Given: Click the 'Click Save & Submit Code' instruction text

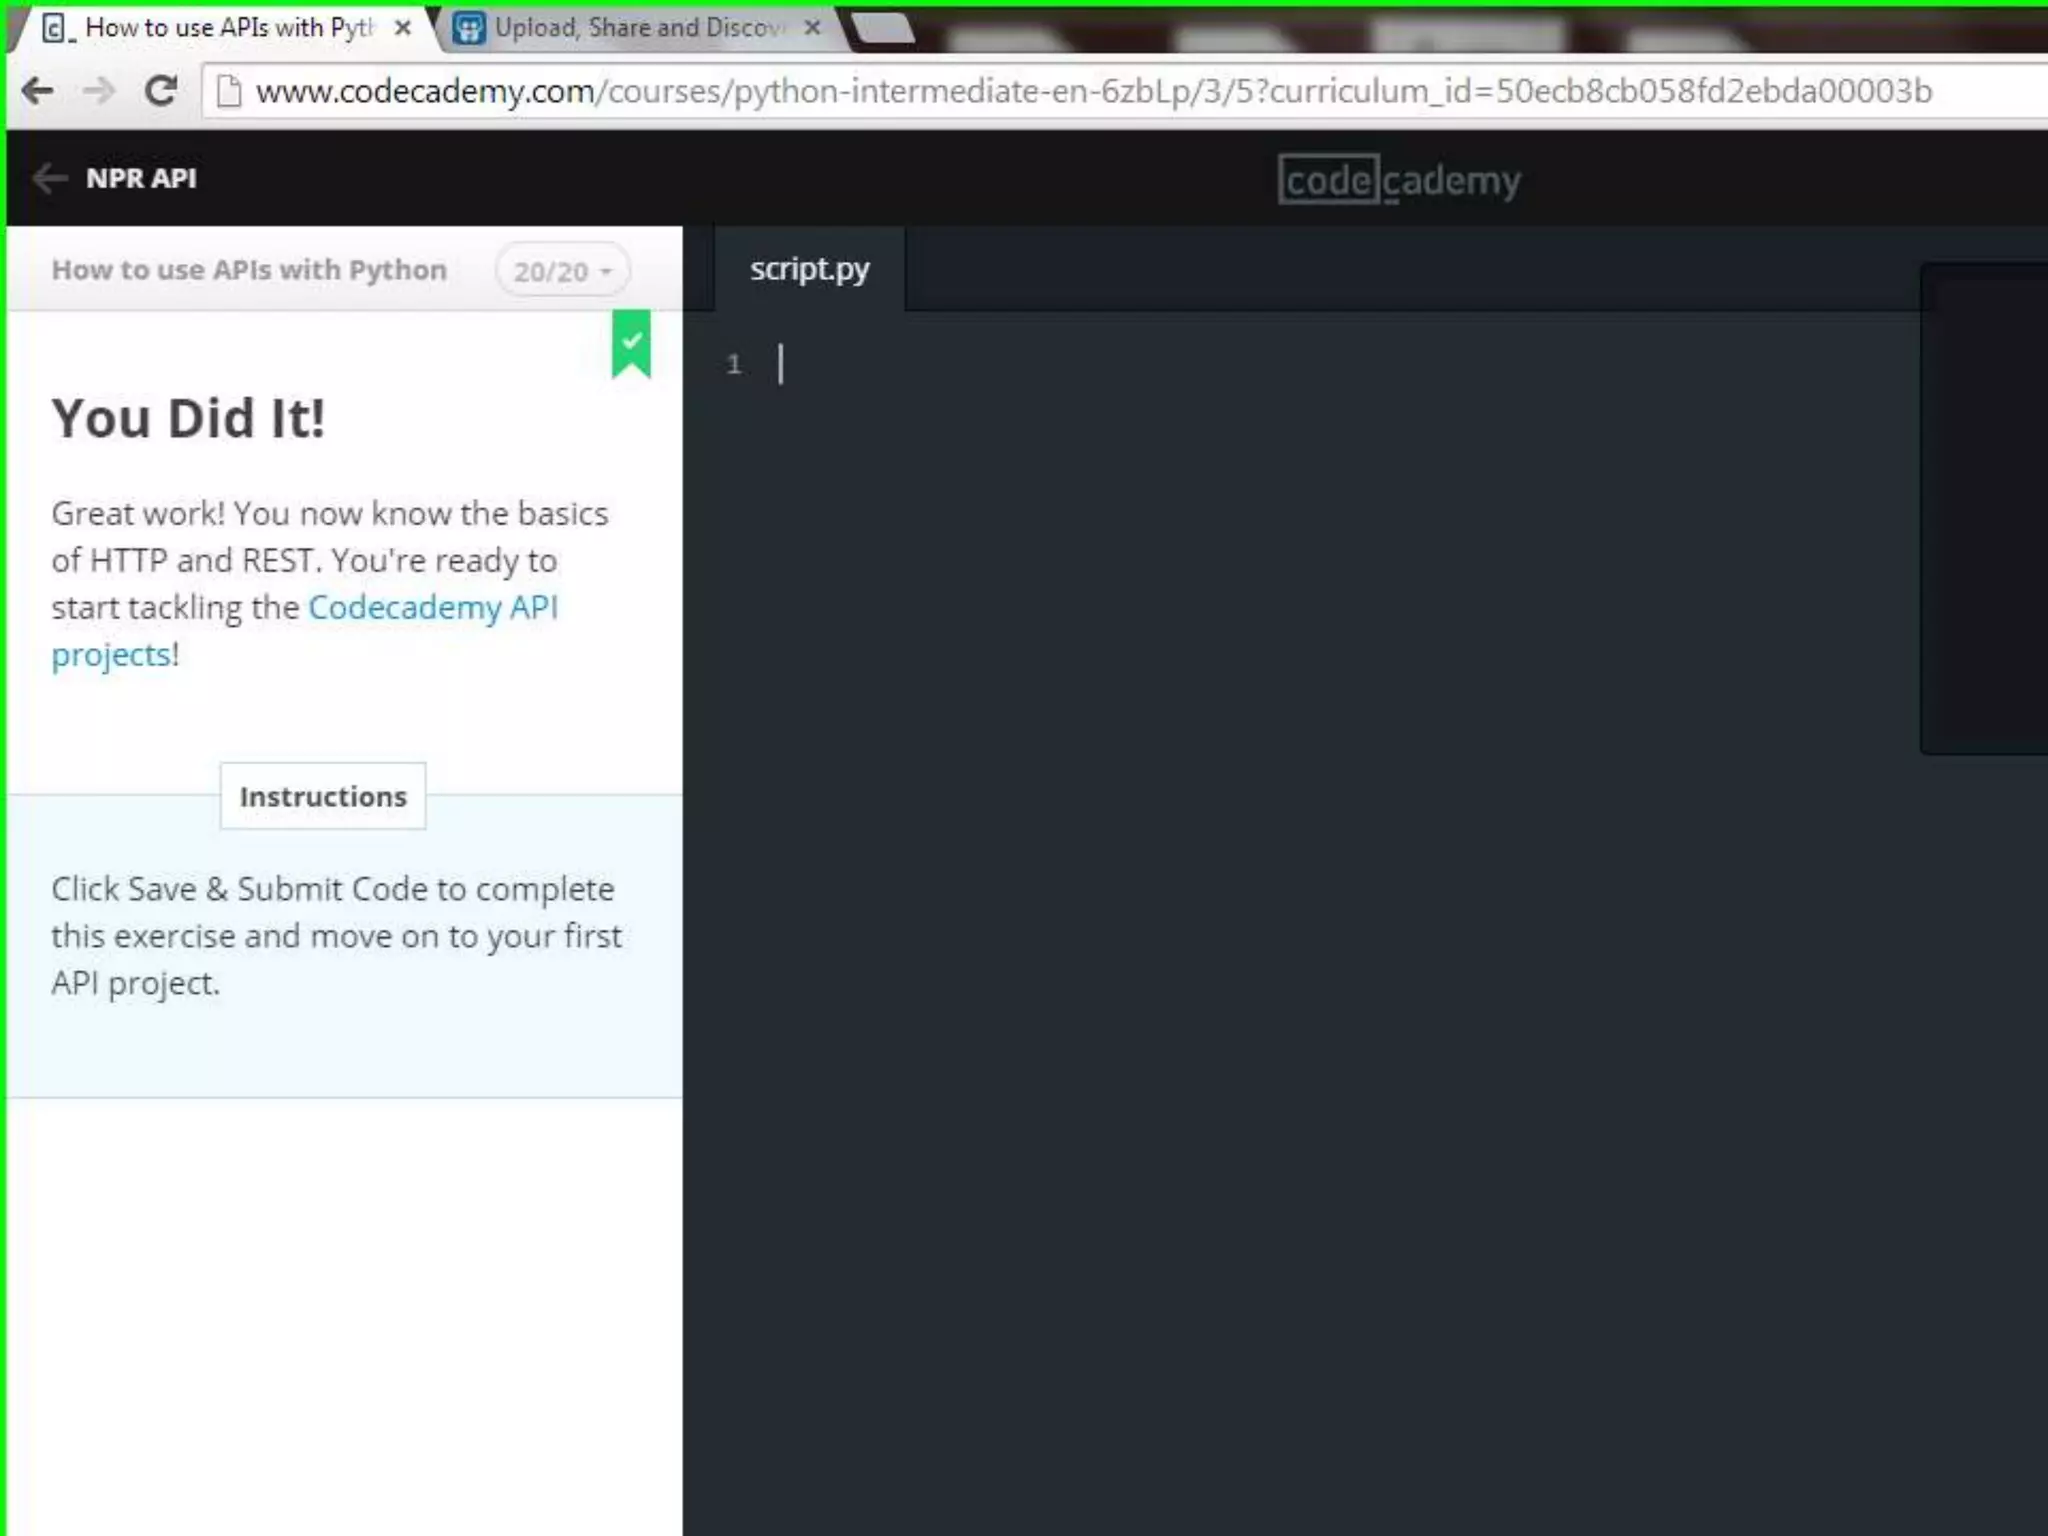Looking at the screenshot, I should click(x=336, y=936).
